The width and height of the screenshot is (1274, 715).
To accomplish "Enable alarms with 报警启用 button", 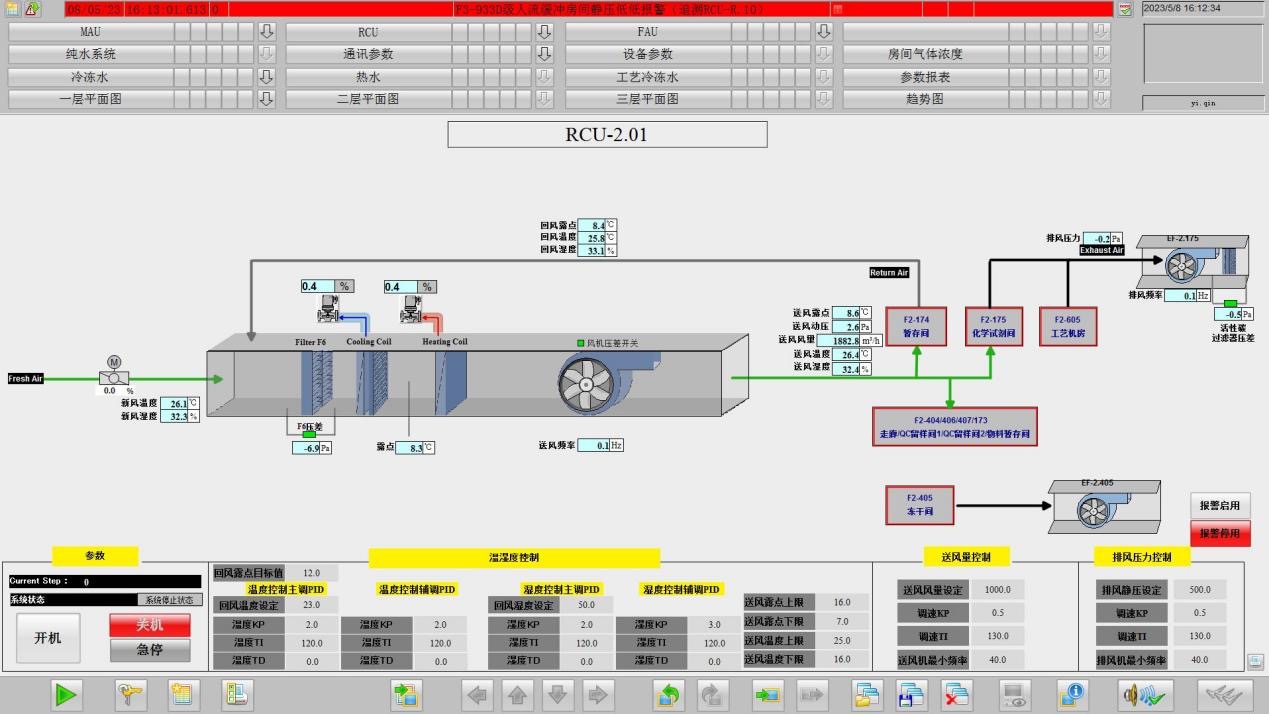I will [x=1219, y=506].
